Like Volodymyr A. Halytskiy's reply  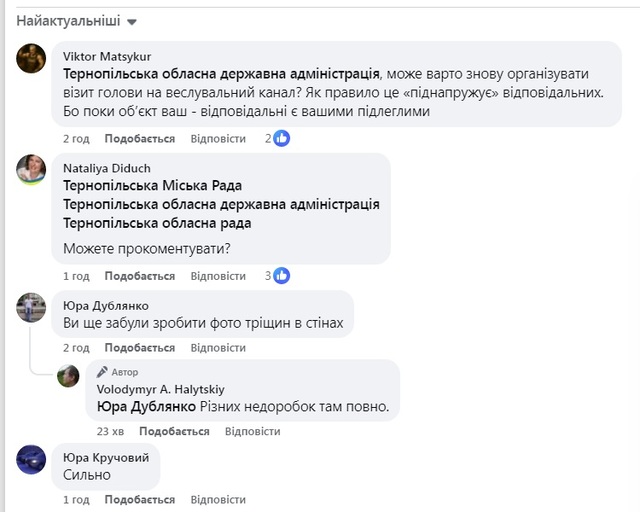pyautogui.click(x=173, y=431)
